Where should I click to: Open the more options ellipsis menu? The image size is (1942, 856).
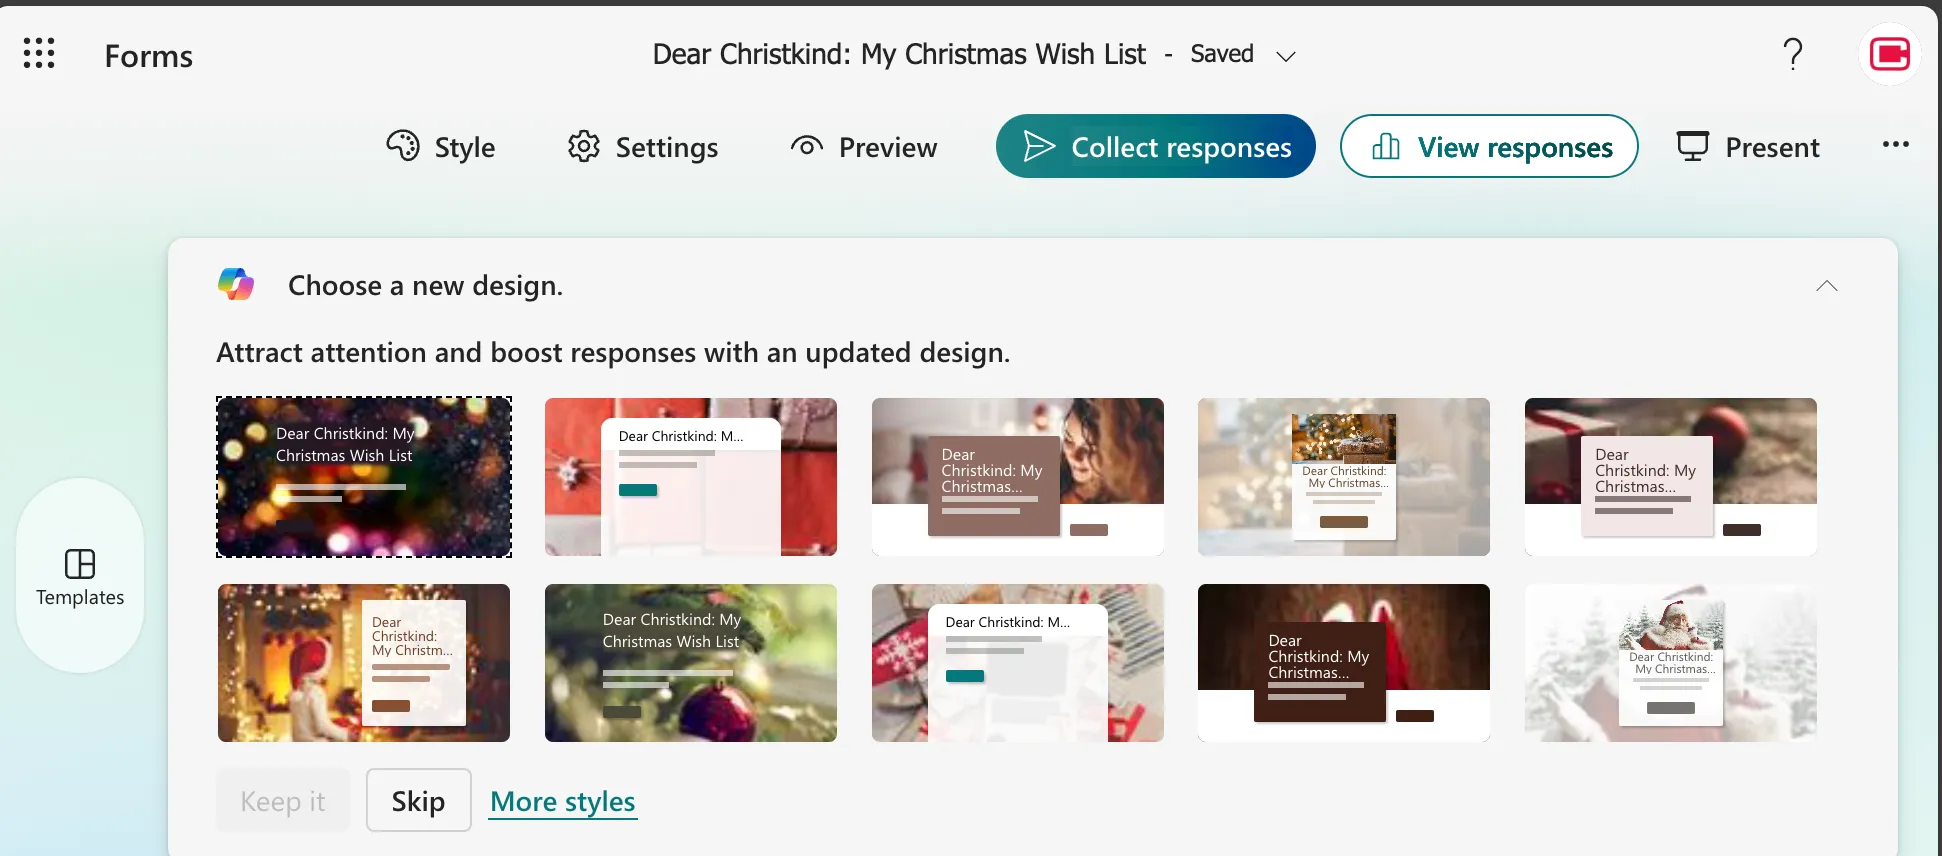1895,144
